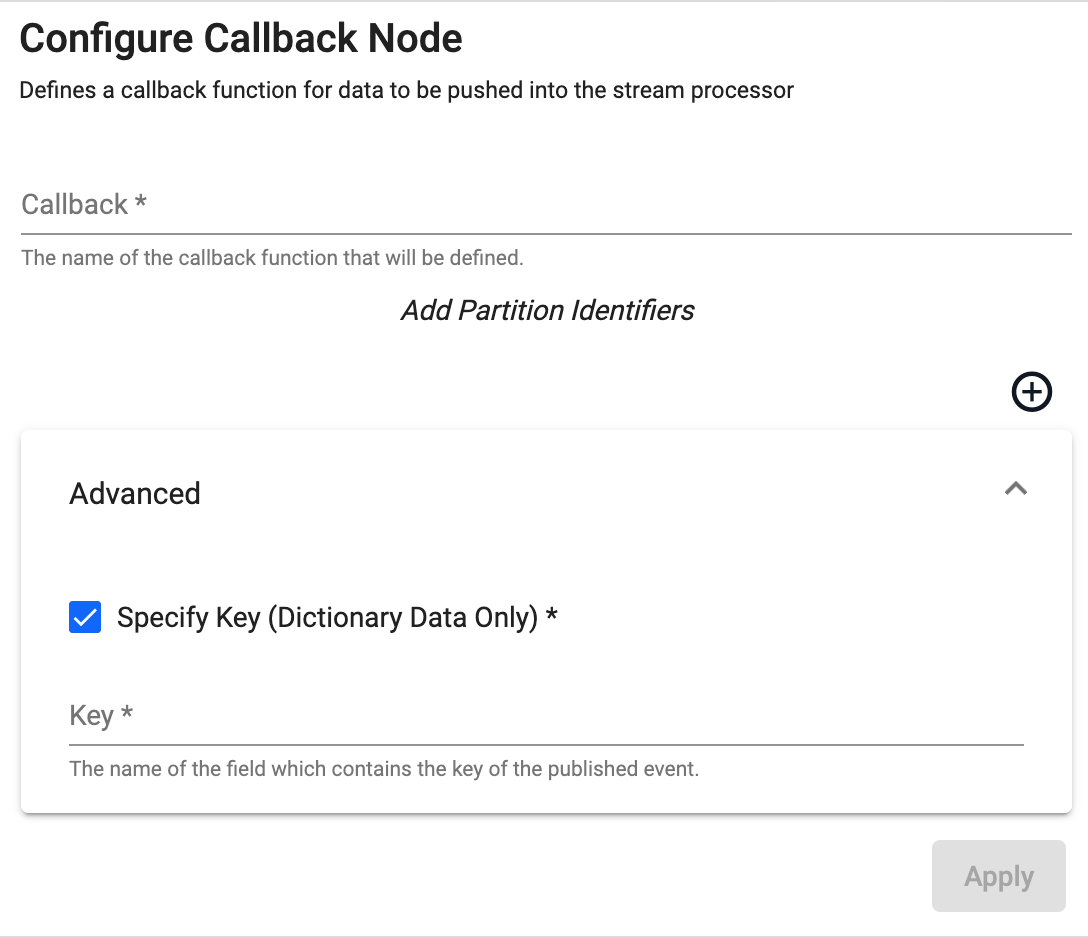The image size is (1088, 938).
Task: Focus the Callback name input field
Action: [x=546, y=205]
